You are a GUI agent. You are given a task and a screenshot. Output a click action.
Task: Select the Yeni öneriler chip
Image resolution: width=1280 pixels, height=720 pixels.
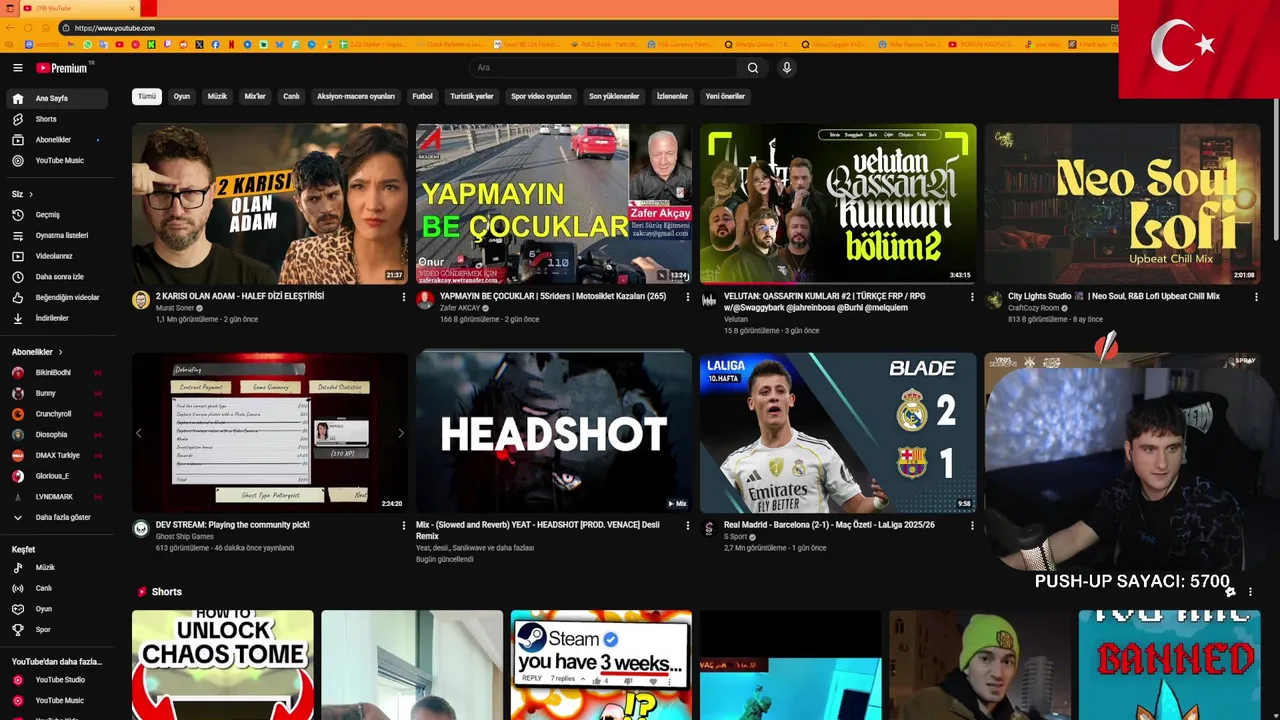click(x=725, y=97)
